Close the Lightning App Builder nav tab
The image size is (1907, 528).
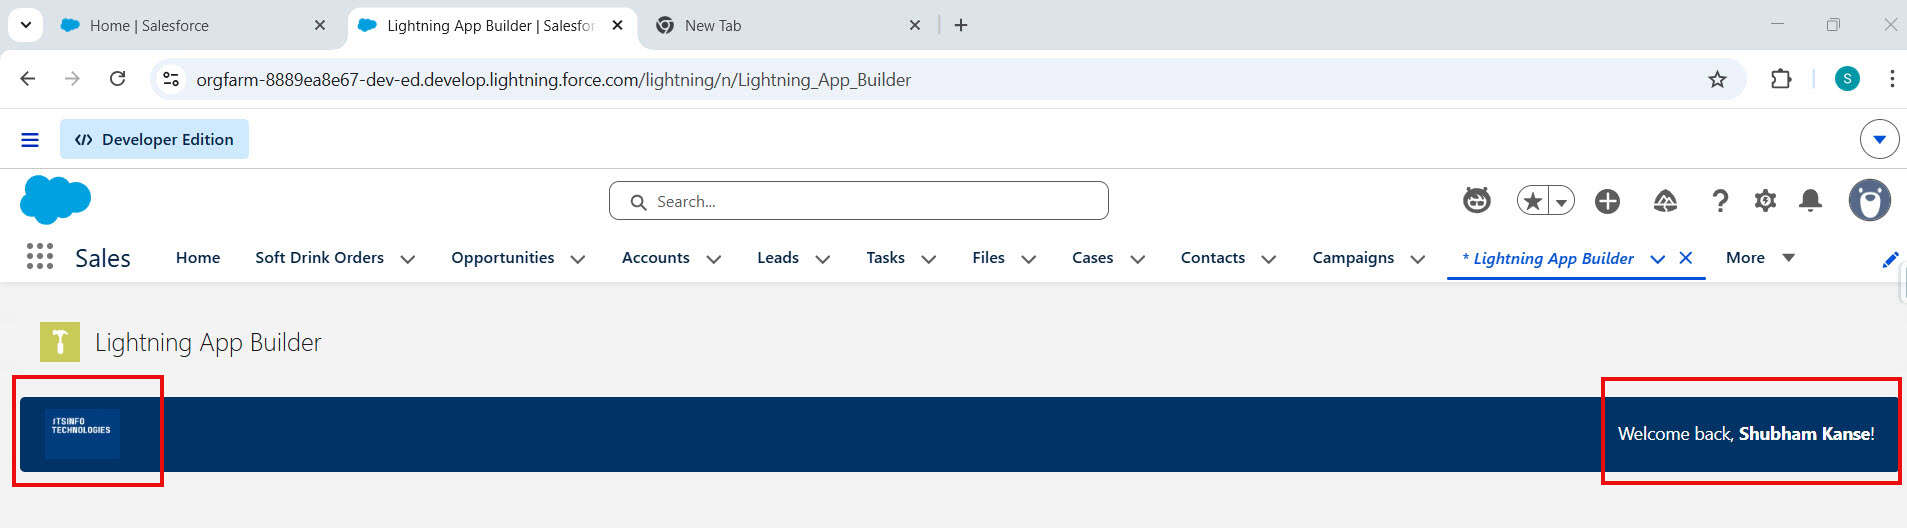pyautogui.click(x=1686, y=257)
